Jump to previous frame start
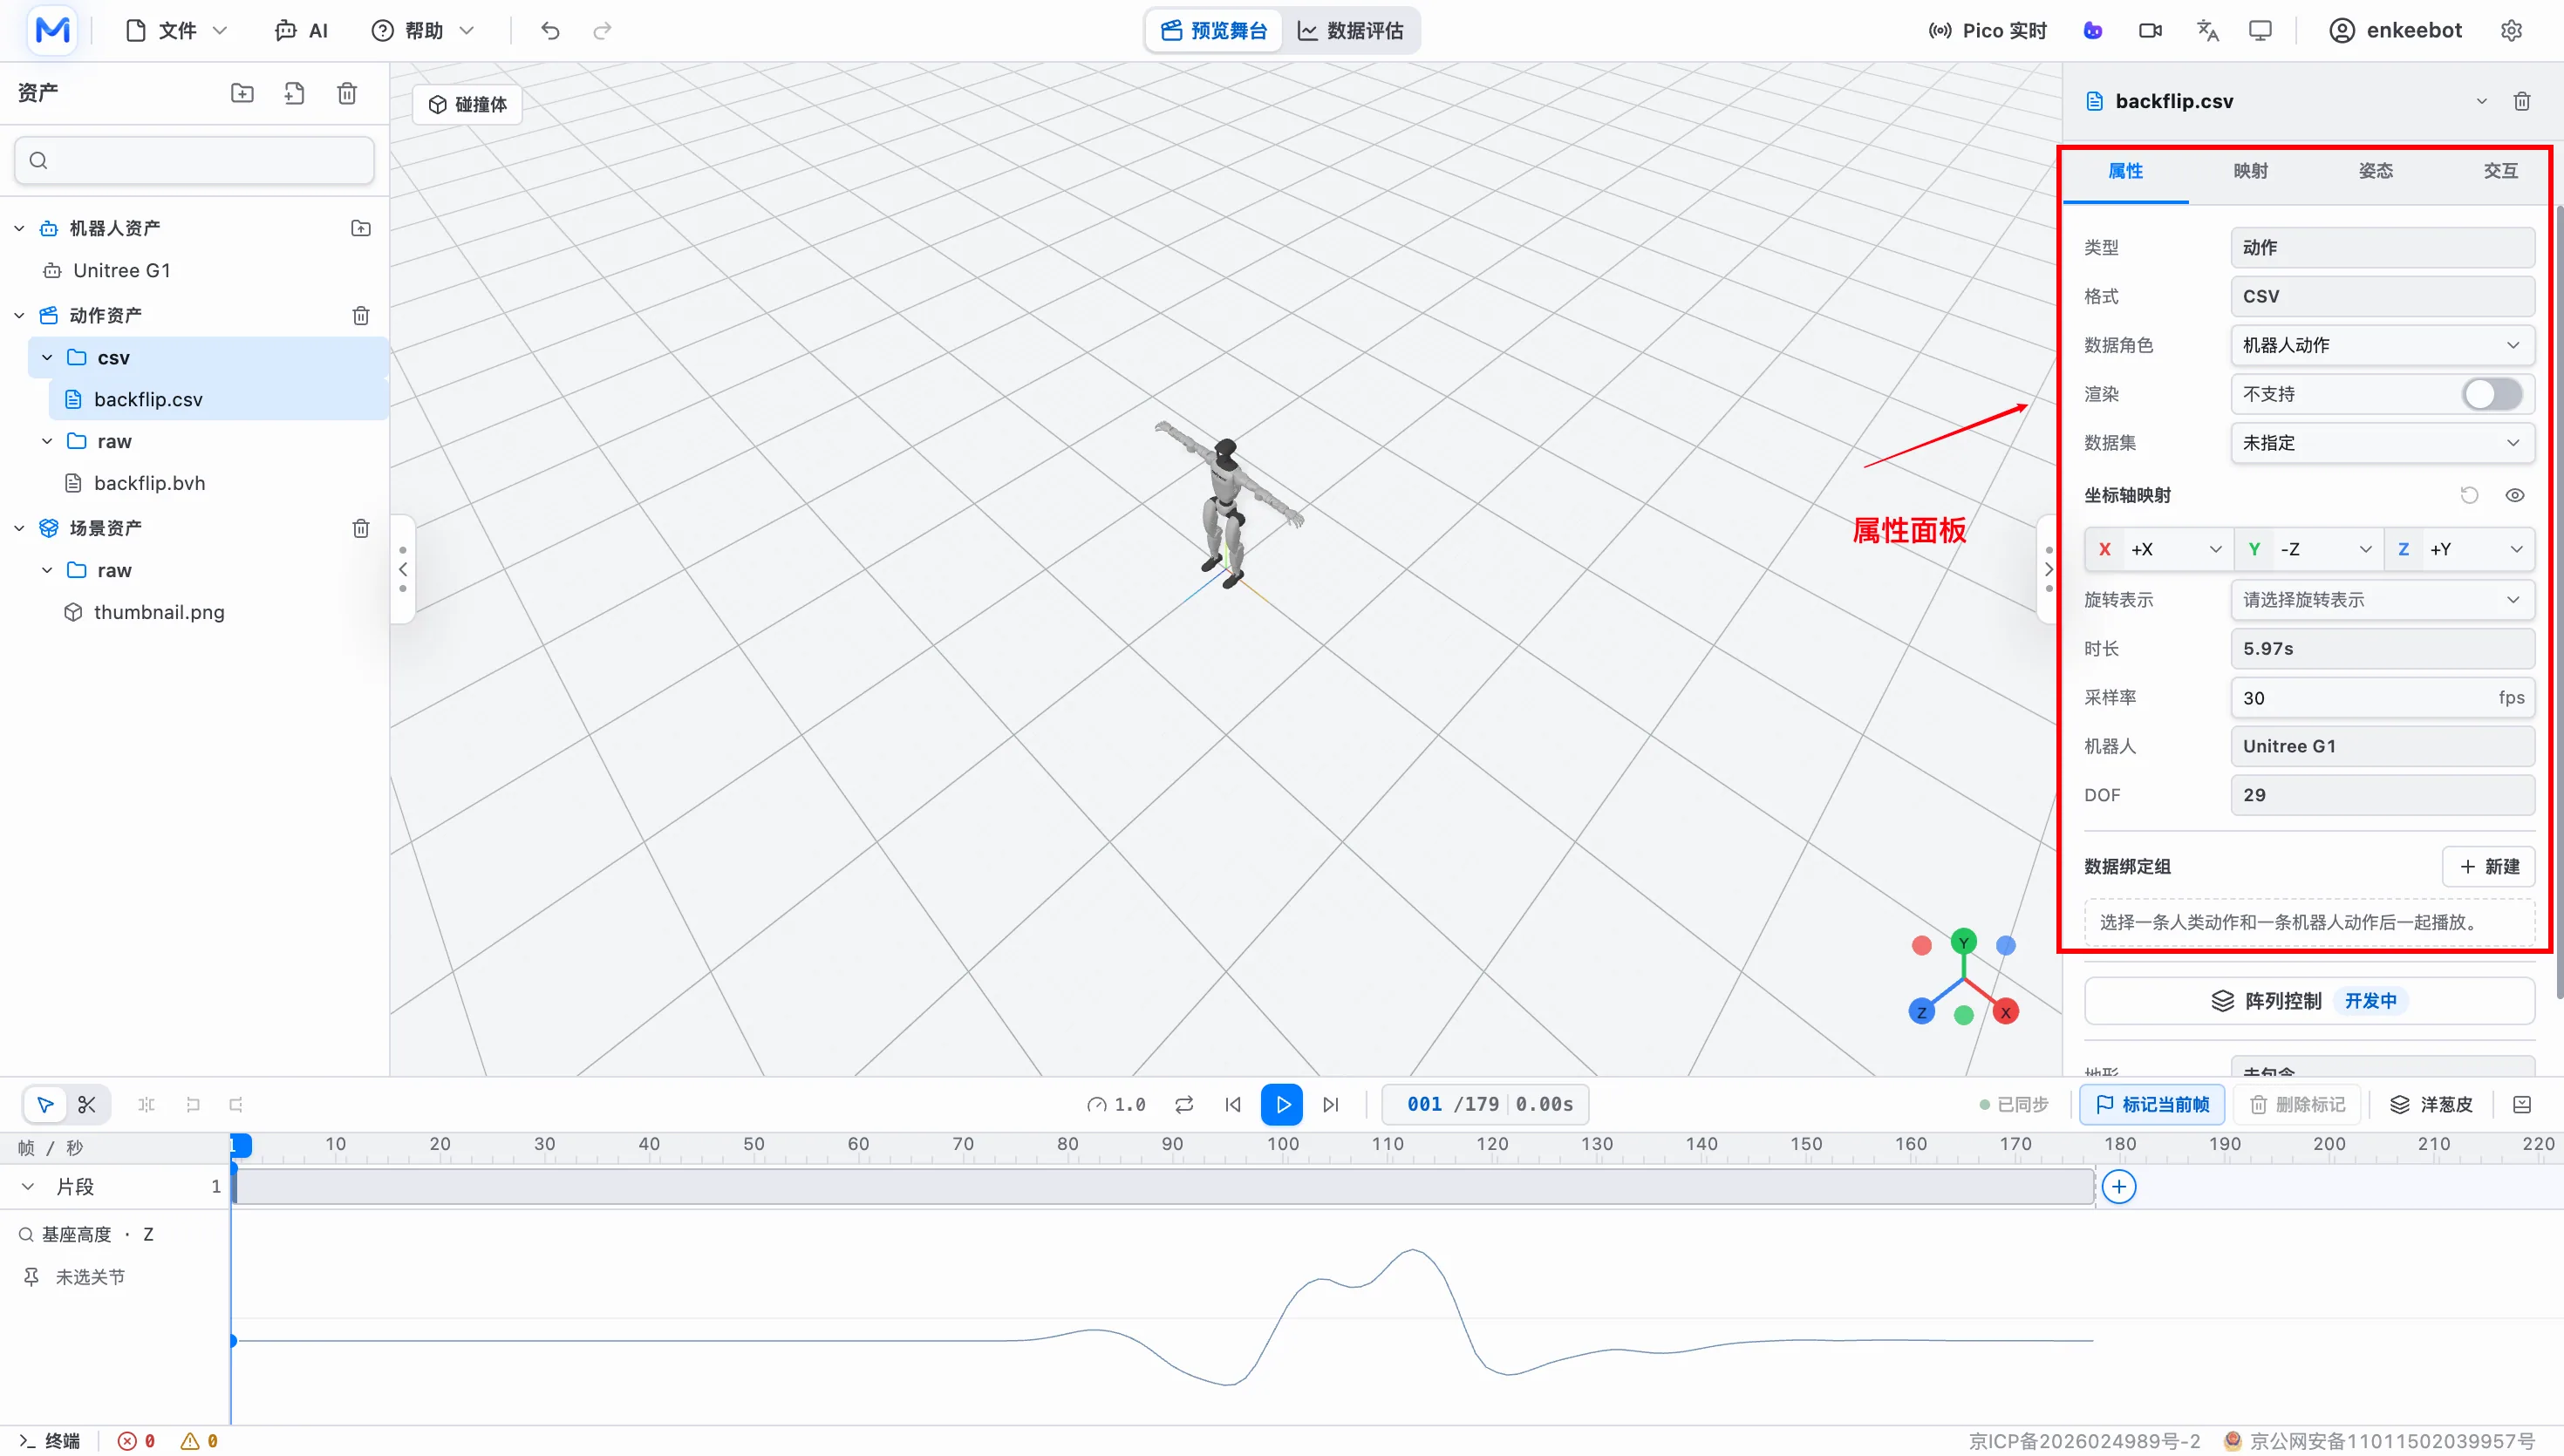The width and height of the screenshot is (2564, 1456). pos(1232,1104)
